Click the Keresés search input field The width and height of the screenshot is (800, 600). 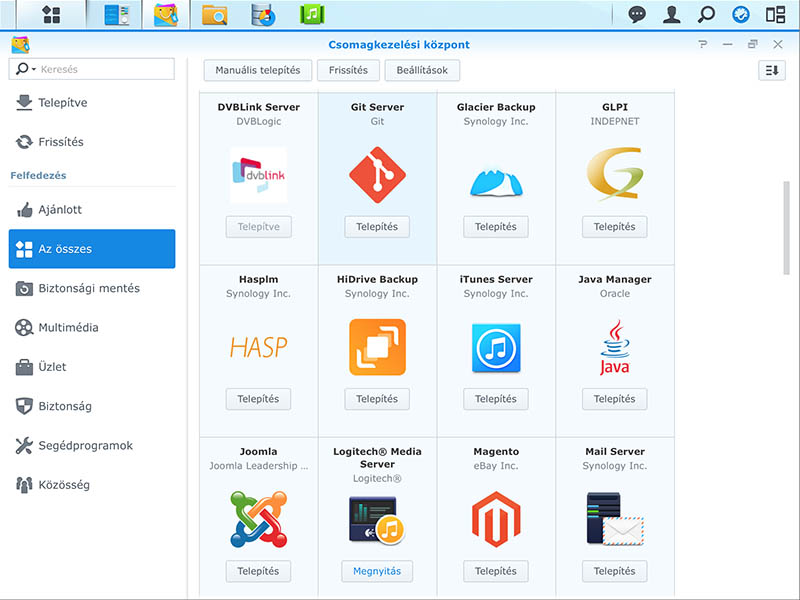click(104, 69)
